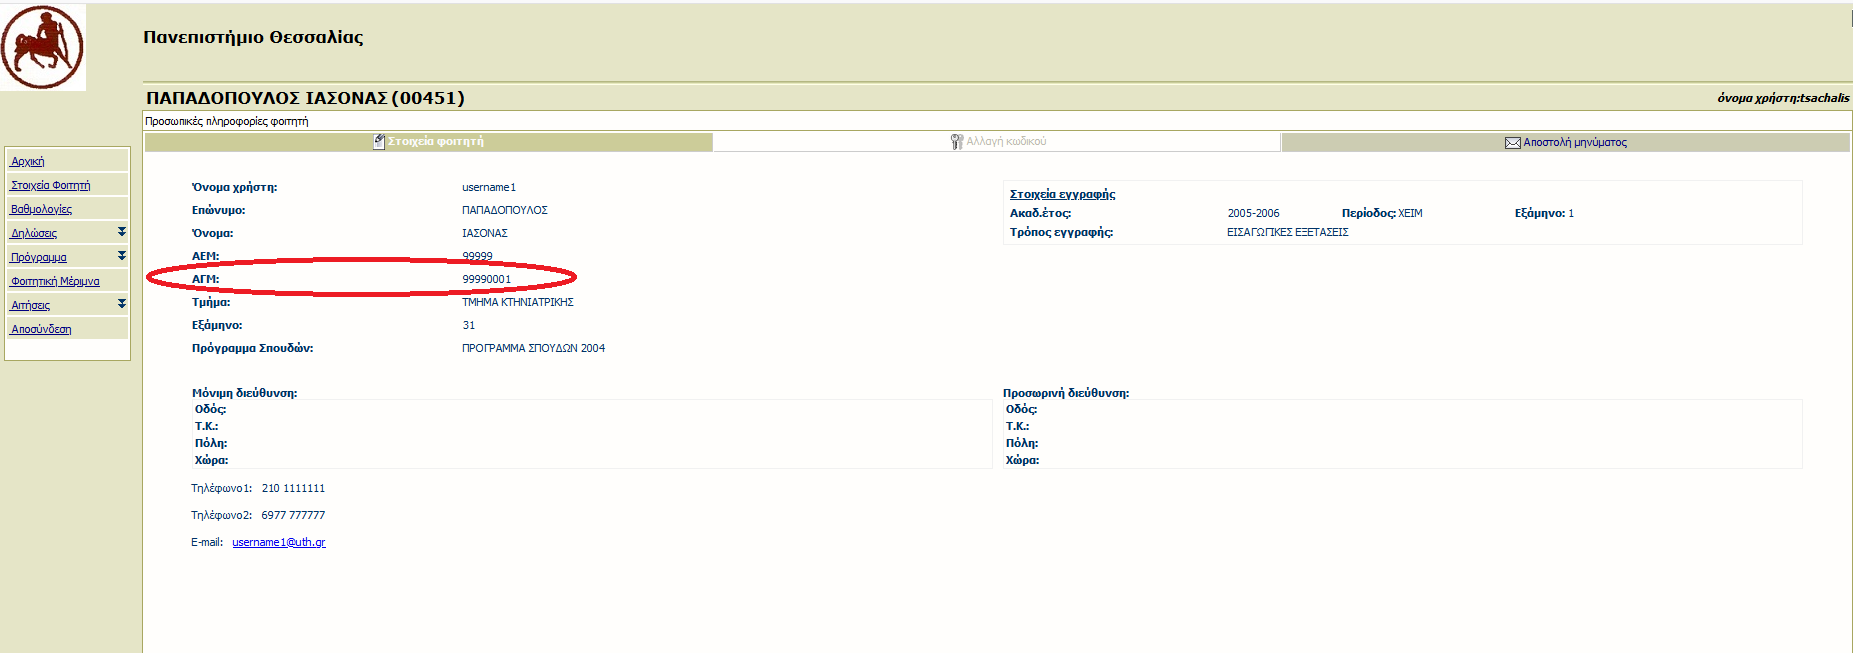Click the envelope icon beside Αποστολή μηνύματος
1853x653 pixels.
tap(1512, 143)
